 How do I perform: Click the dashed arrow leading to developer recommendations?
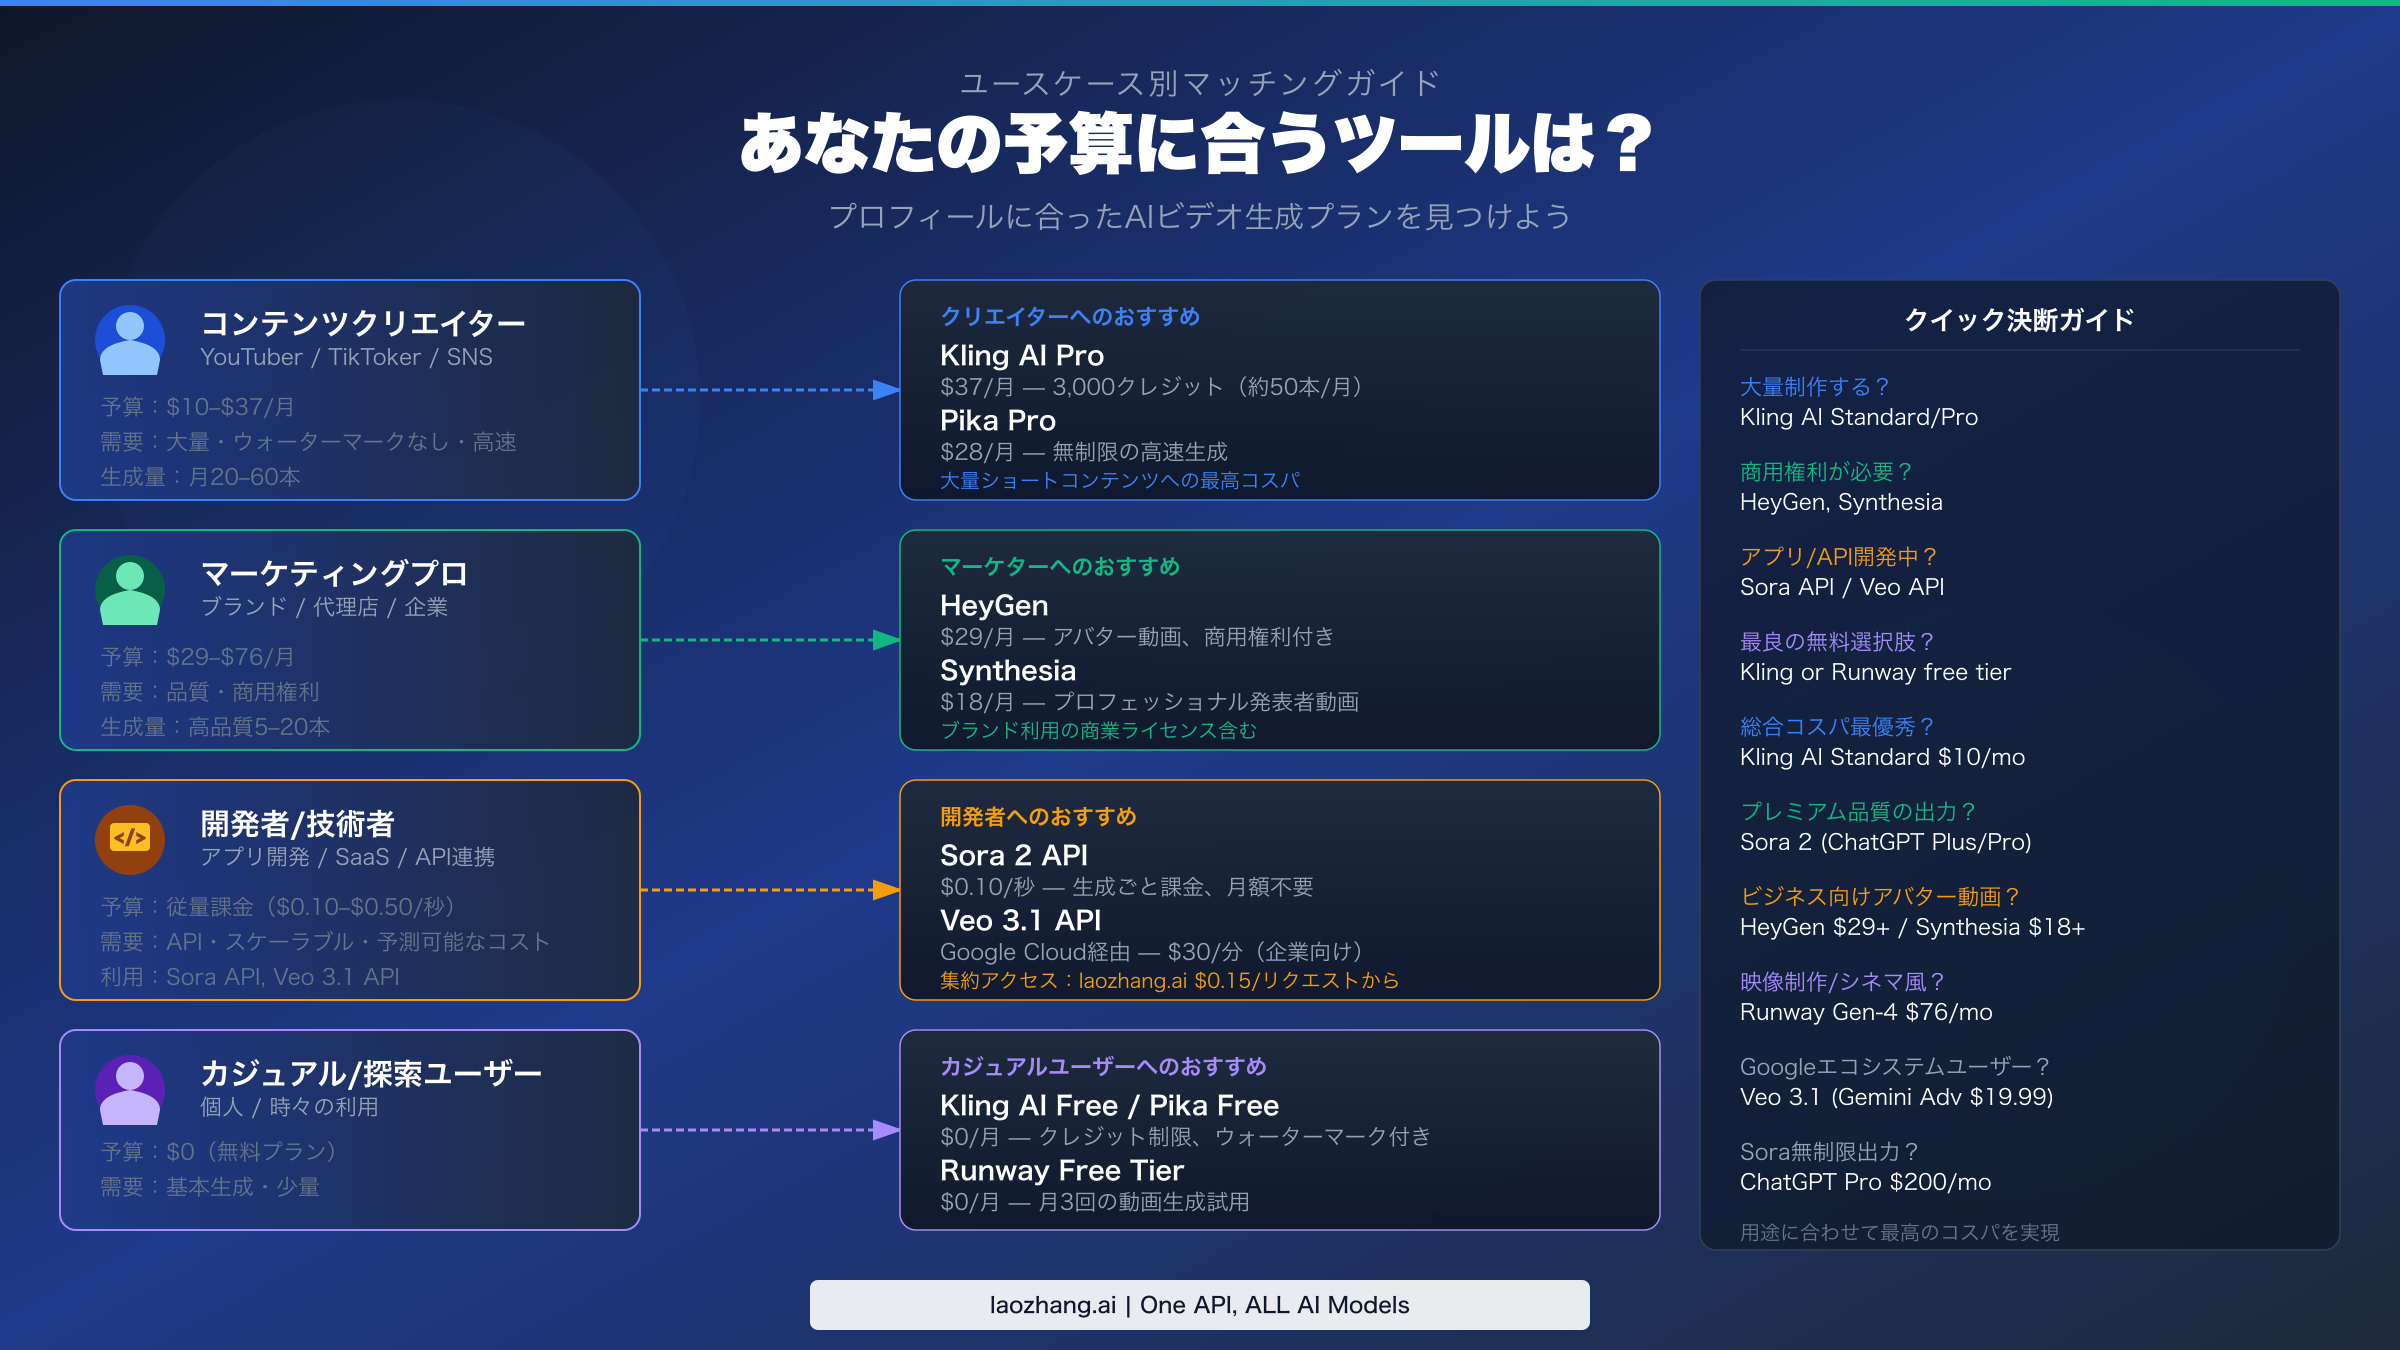click(x=770, y=888)
